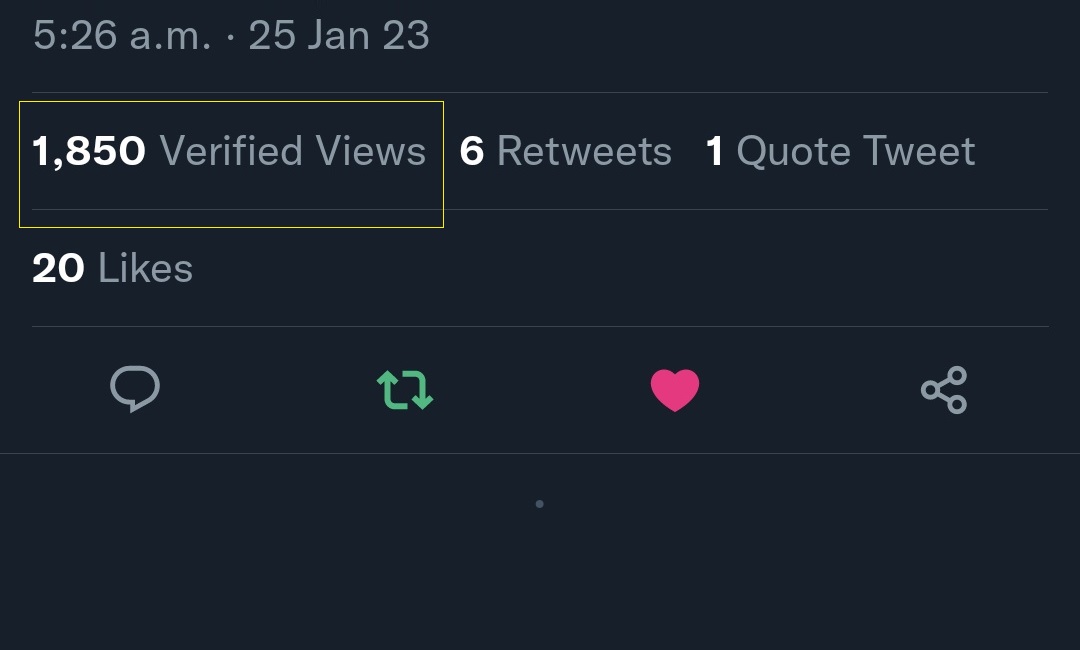Viewport: 1080px width, 650px height.
Task: Open the share icon options
Action: [x=944, y=390]
